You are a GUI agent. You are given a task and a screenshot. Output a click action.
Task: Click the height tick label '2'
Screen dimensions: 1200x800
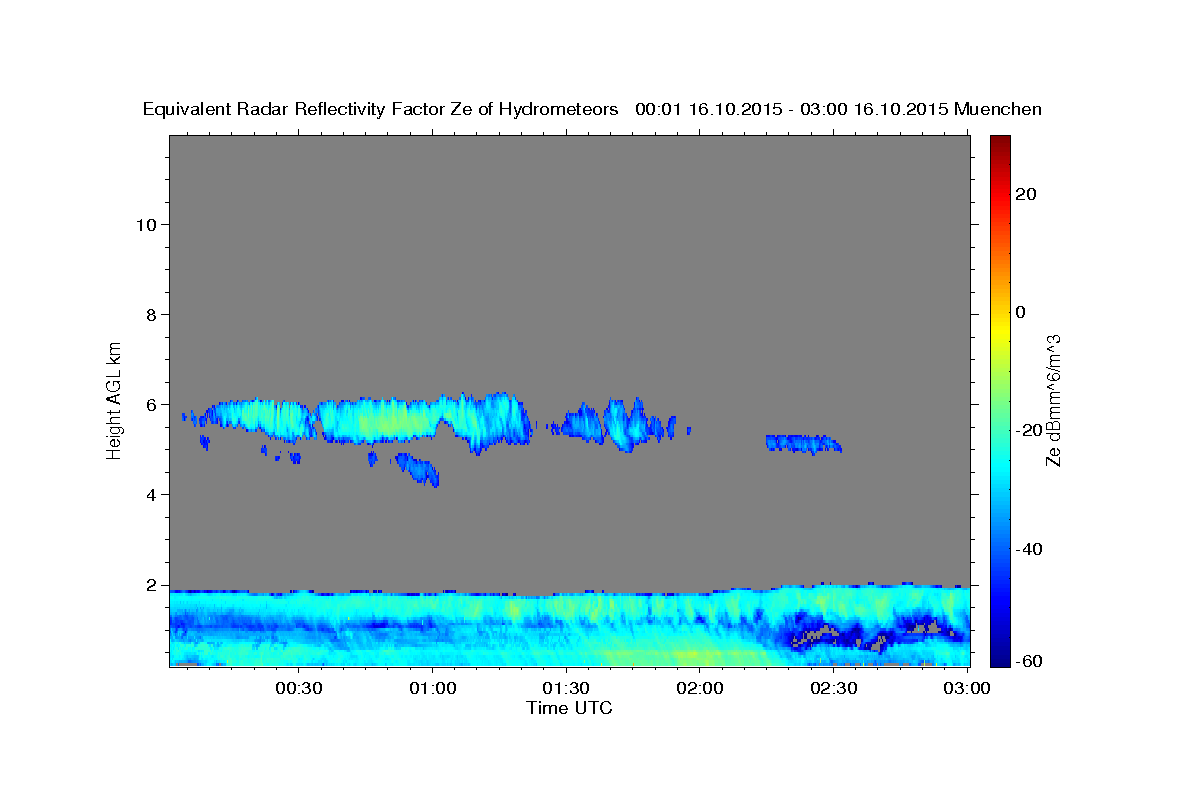[x=150, y=585]
